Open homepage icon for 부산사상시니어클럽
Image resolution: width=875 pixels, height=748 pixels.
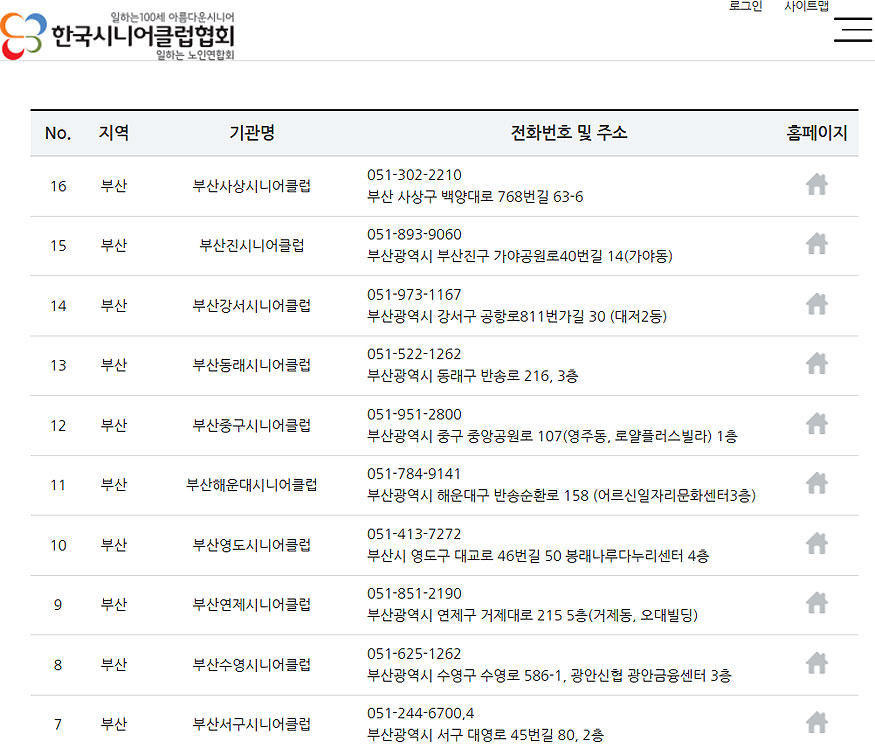(x=817, y=184)
